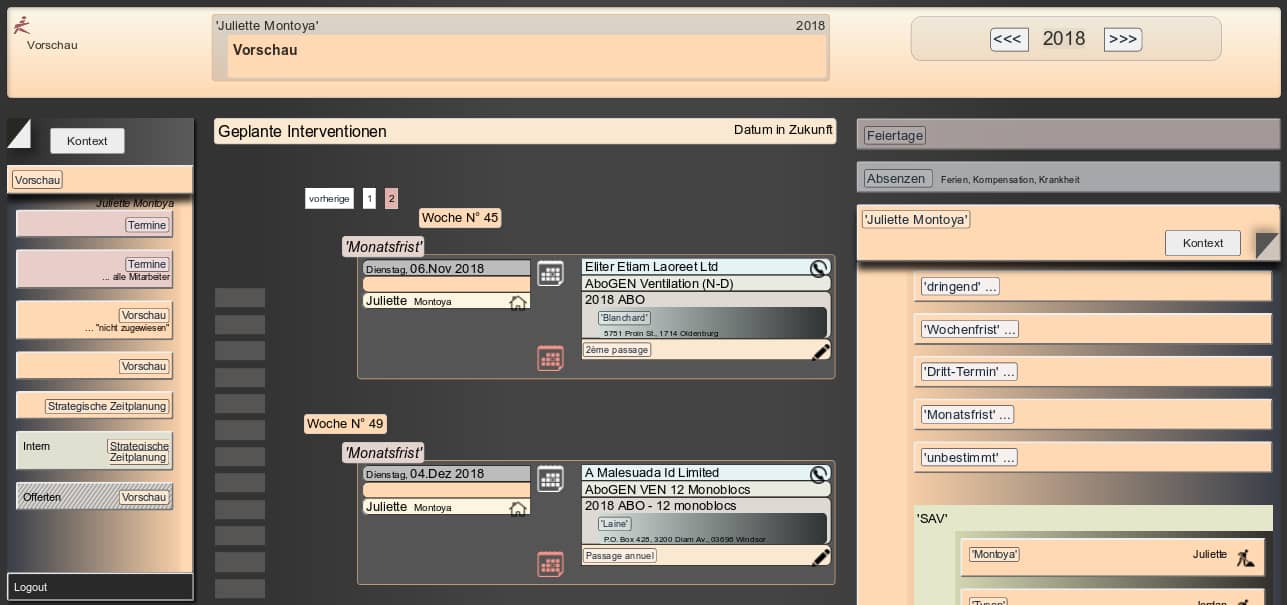Click the phone icon beside Eliter Etiam Laoreet Ltd
The width and height of the screenshot is (1287, 605).
click(819, 268)
